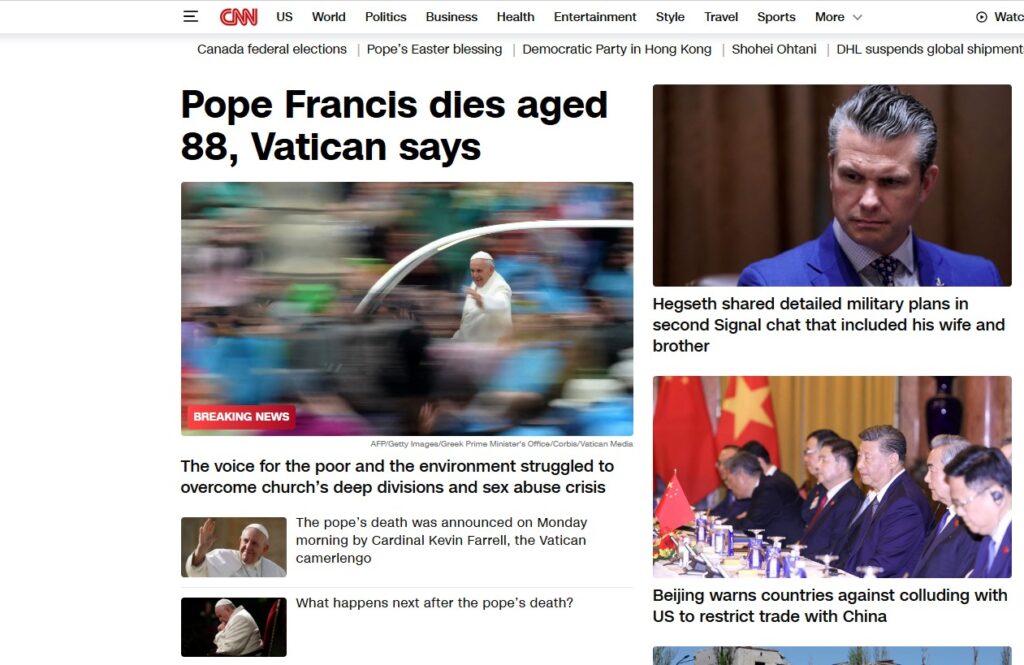Open Beijing warns countries trade headline
The width and height of the screenshot is (1024, 665).
click(830, 606)
